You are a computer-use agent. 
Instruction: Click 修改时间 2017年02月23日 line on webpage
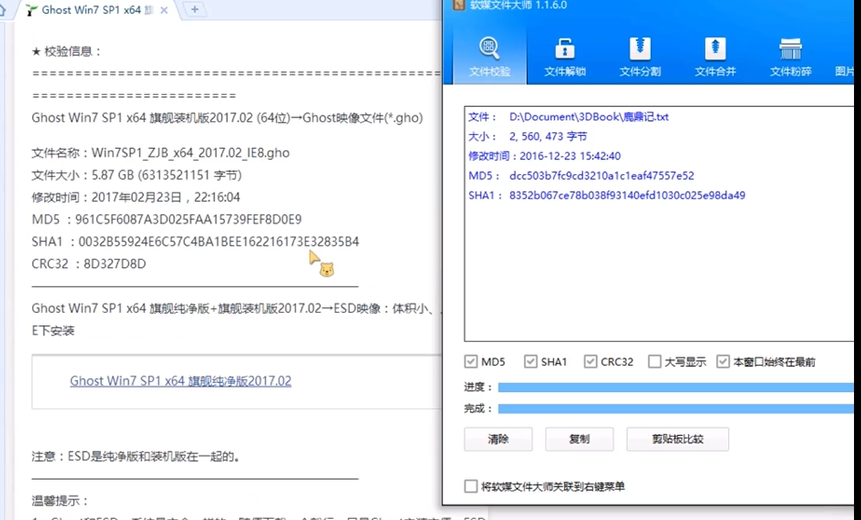(136, 197)
